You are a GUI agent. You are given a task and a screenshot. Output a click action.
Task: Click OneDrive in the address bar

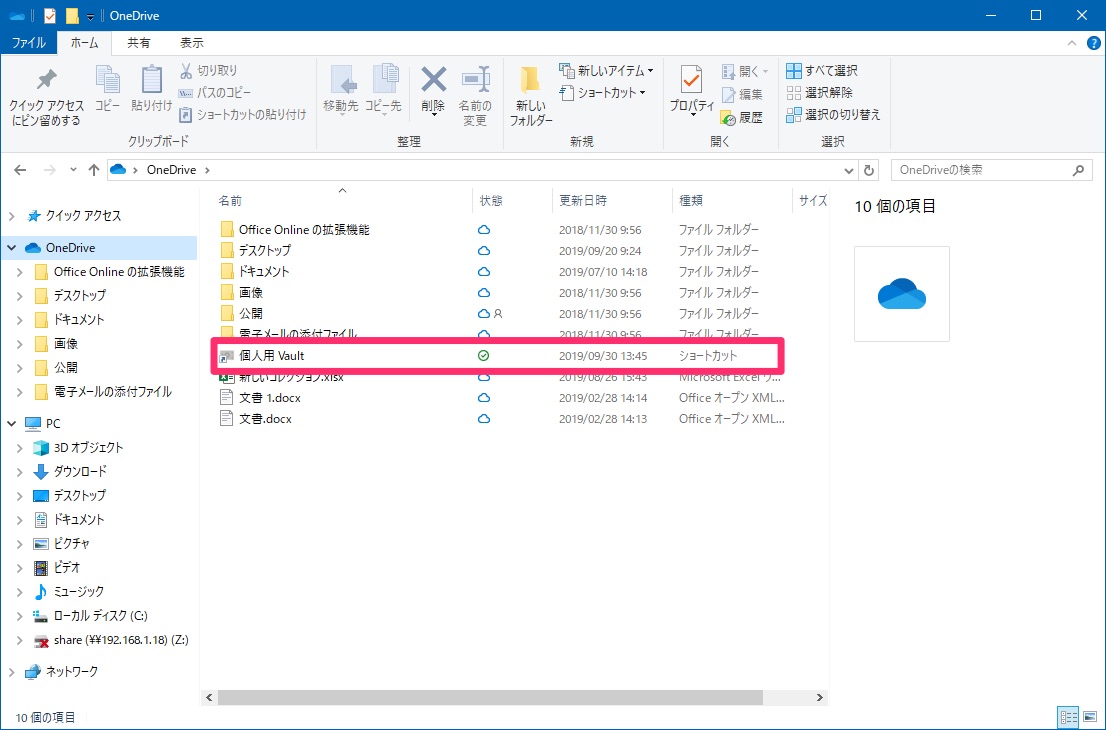point(171,170)
